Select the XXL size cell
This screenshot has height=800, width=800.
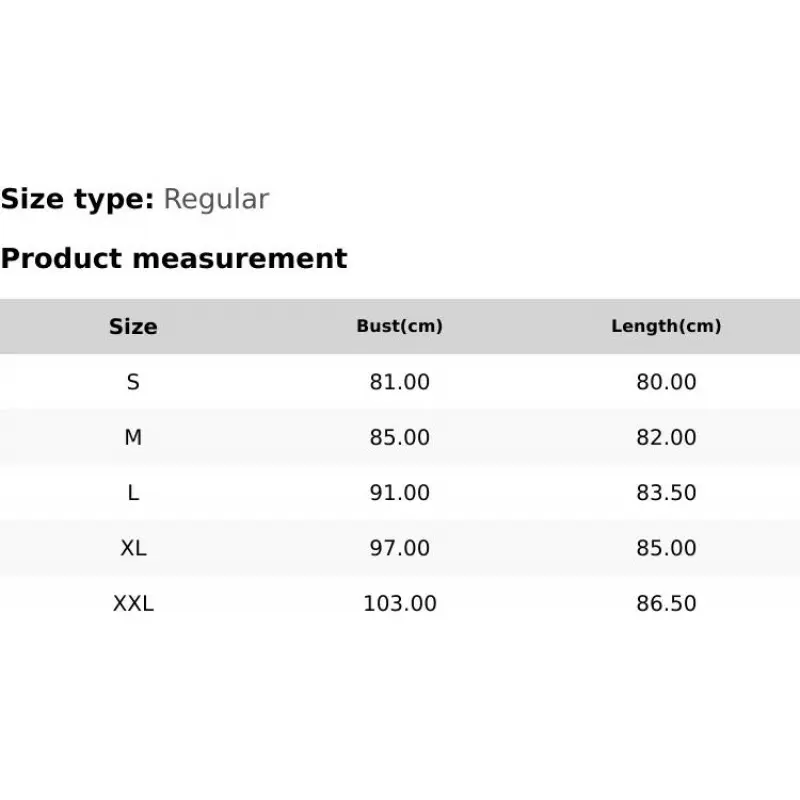133,603
